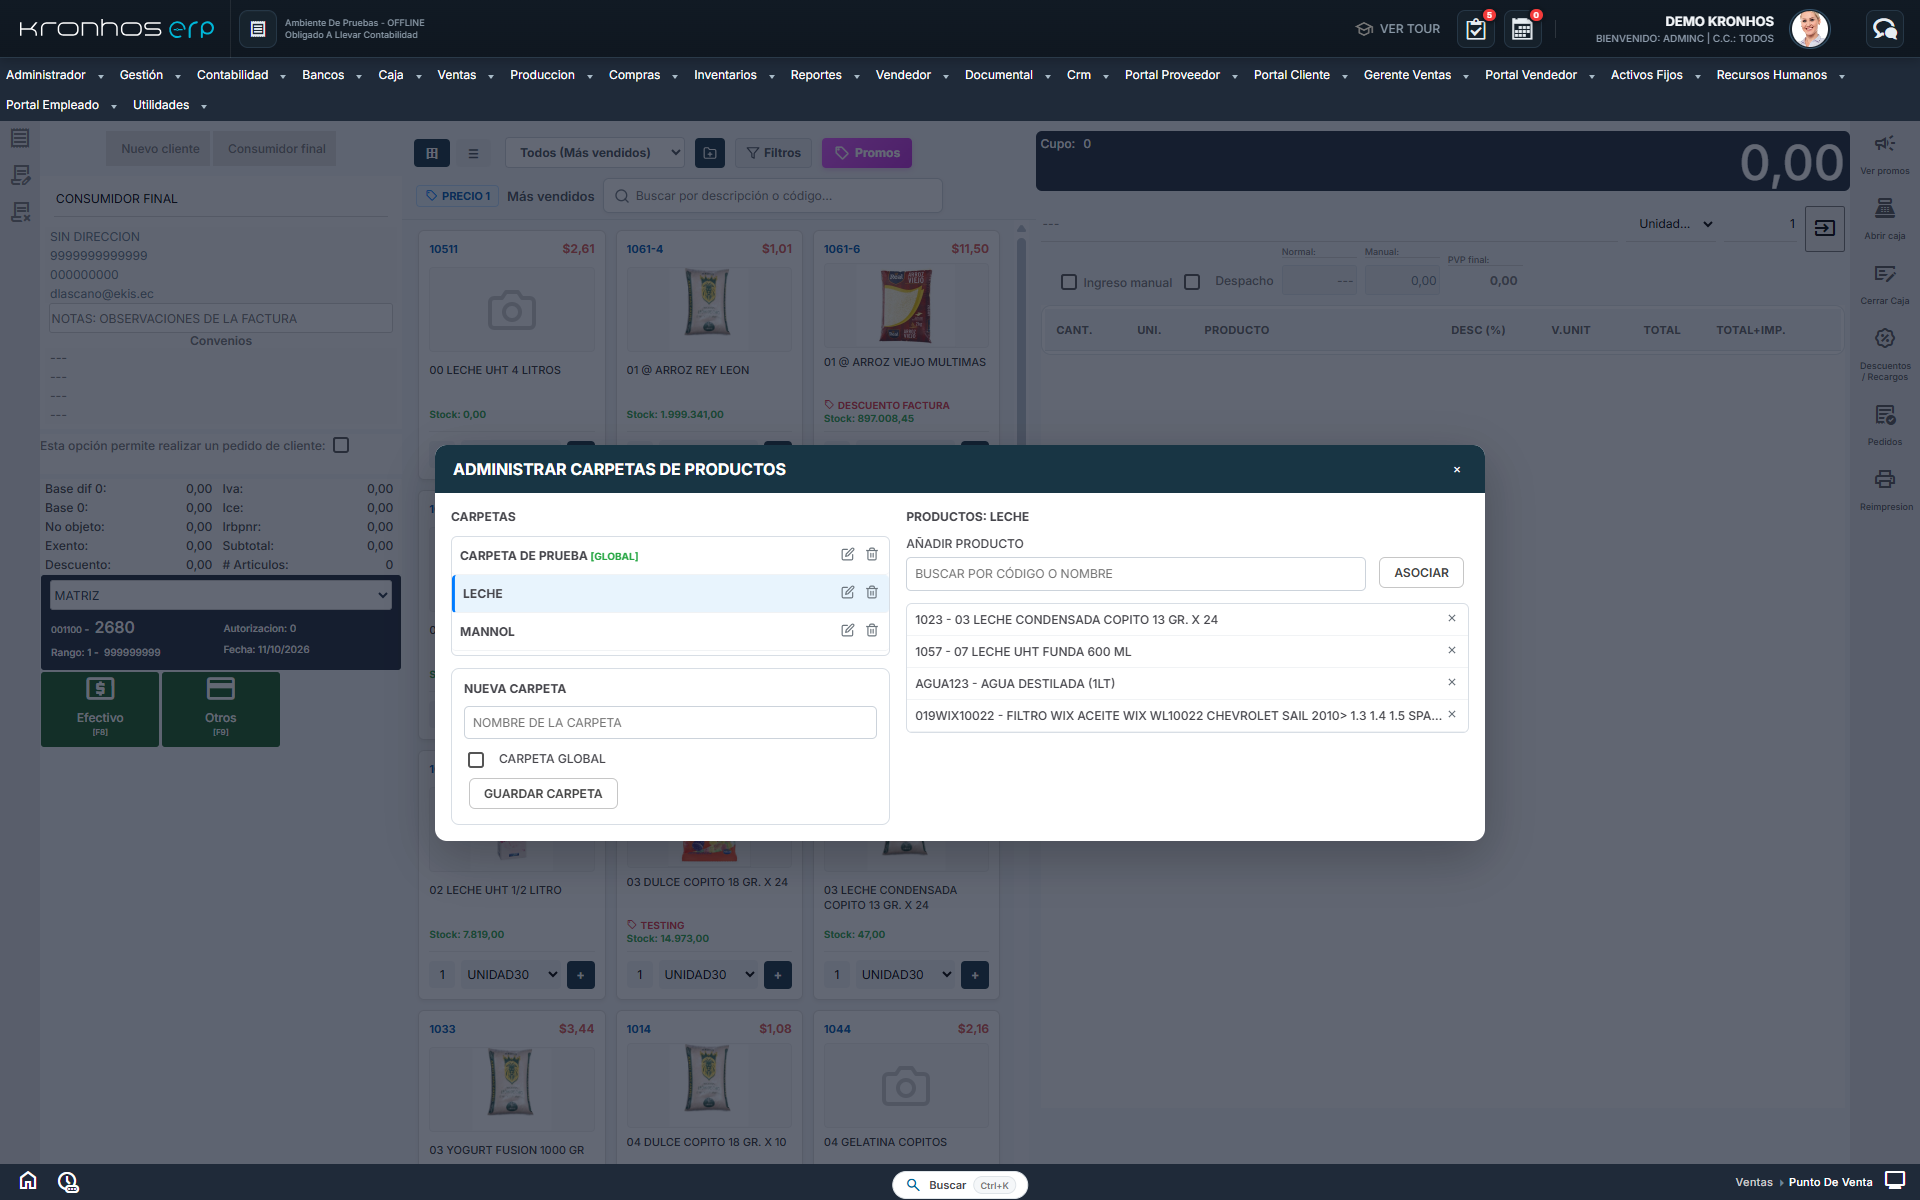Check the Ingreso manual checkbox
The height and width of the screenshot is (1200, 1920).
coord(1069,282)
